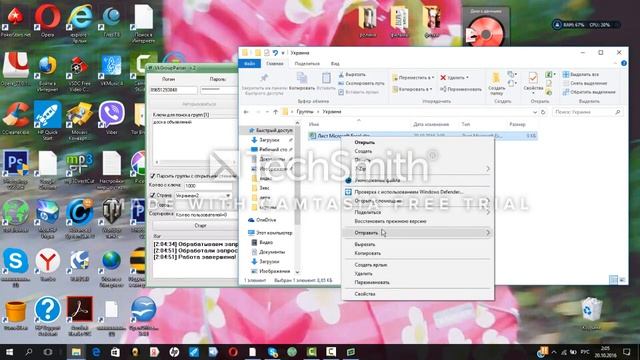This screenshot has width=640, height=360.
Task: Open the PokerStars.net desktop shortcut
Action: coord(16,19)
